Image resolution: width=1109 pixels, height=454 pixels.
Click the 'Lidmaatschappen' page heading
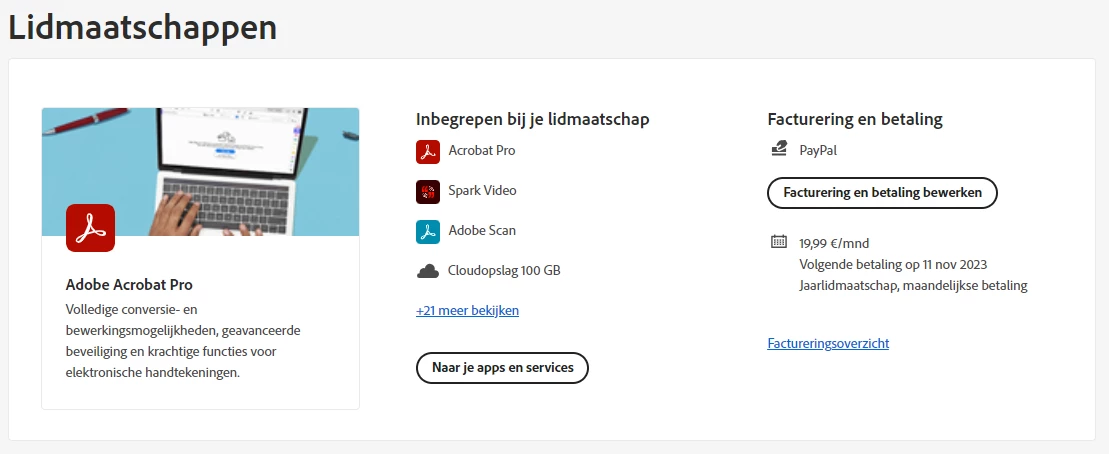coord(142,28)
